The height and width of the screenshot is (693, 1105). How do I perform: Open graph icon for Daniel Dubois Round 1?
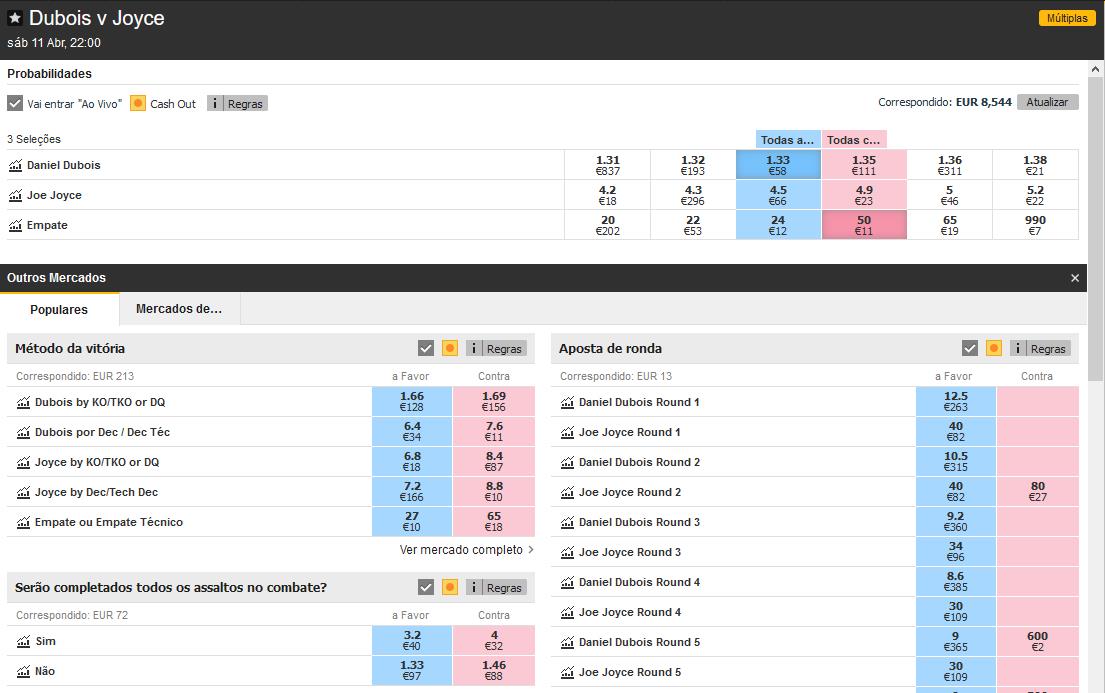567,403
